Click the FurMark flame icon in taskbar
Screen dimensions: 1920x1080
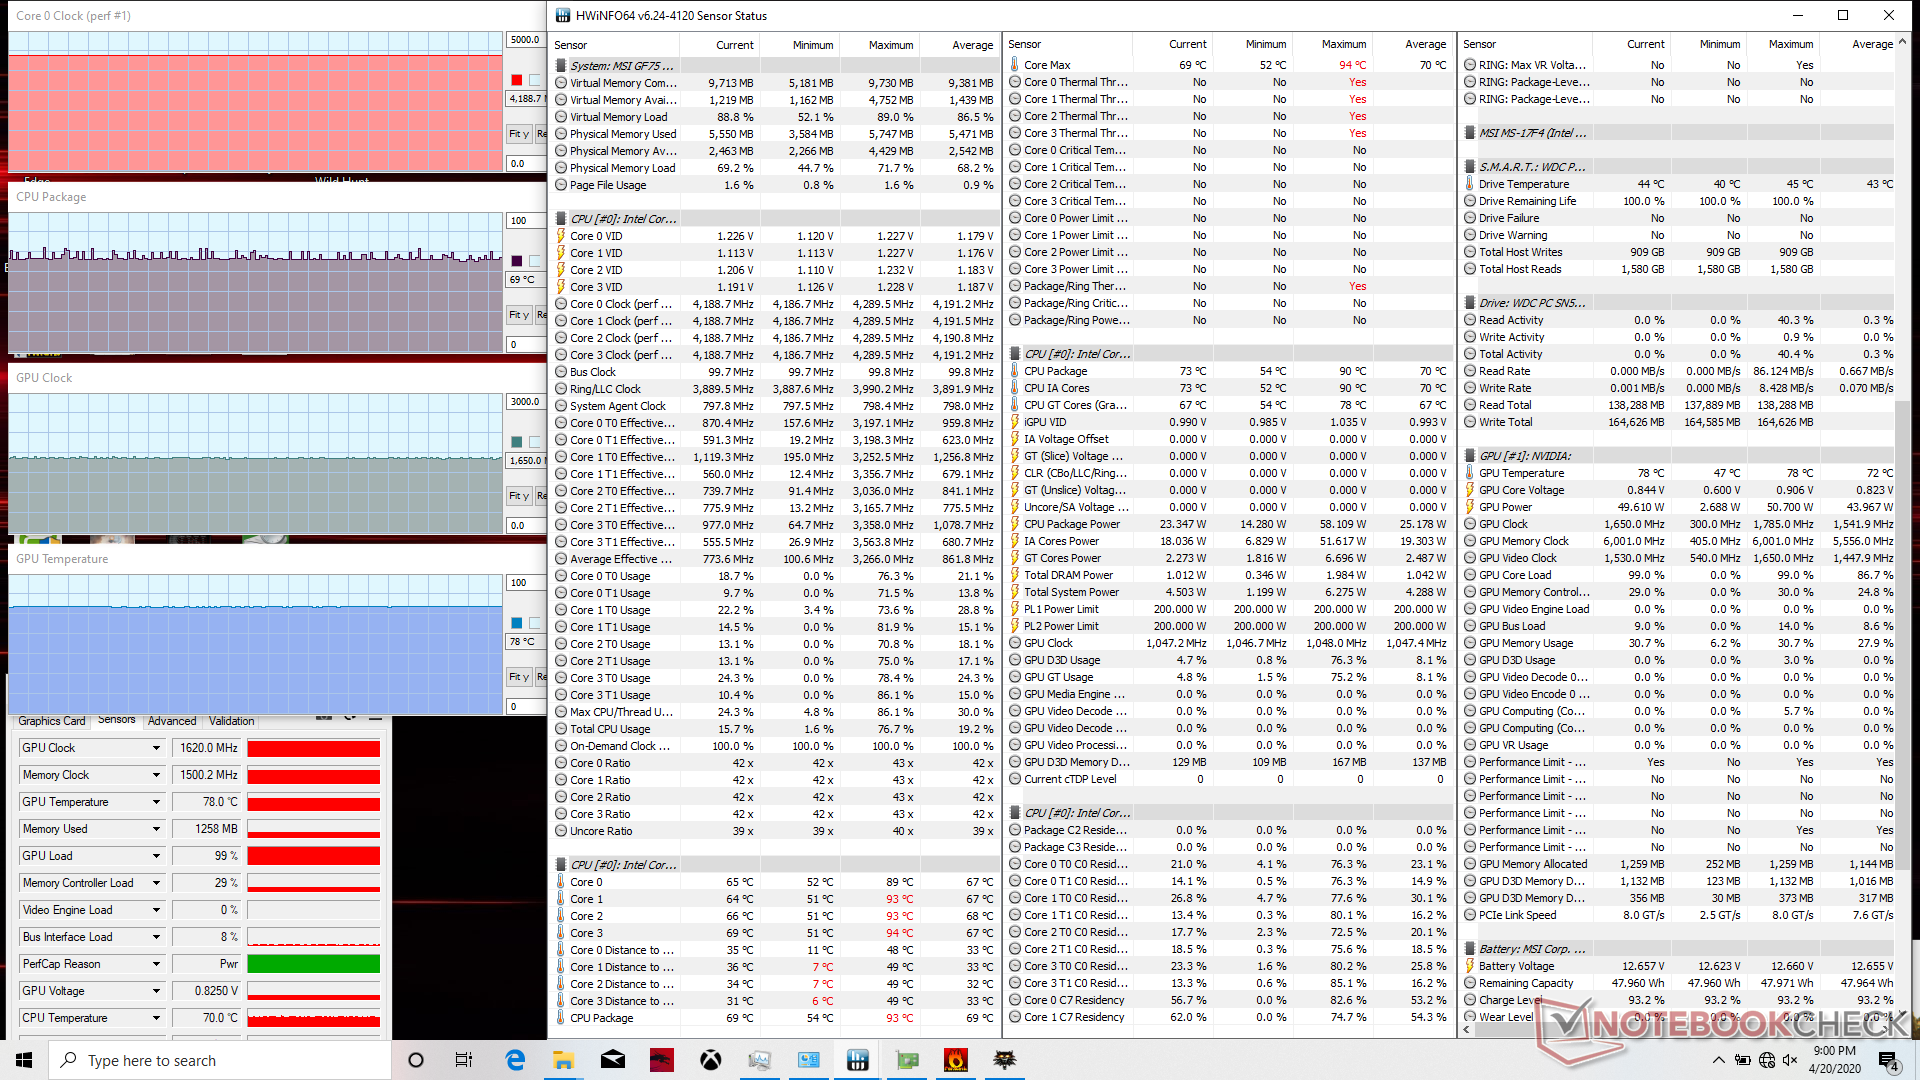click(x=956, y=1060)
